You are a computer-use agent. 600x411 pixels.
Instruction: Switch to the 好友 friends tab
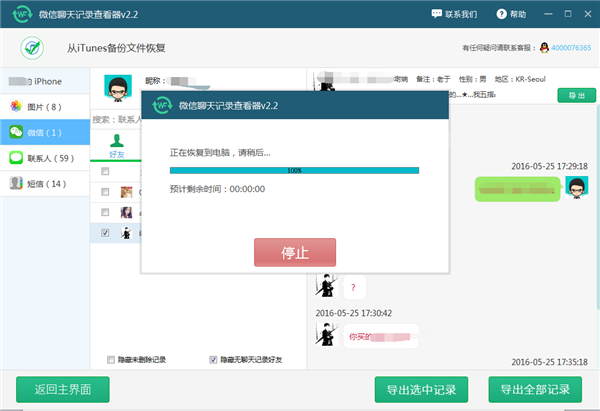coord(117,145)
